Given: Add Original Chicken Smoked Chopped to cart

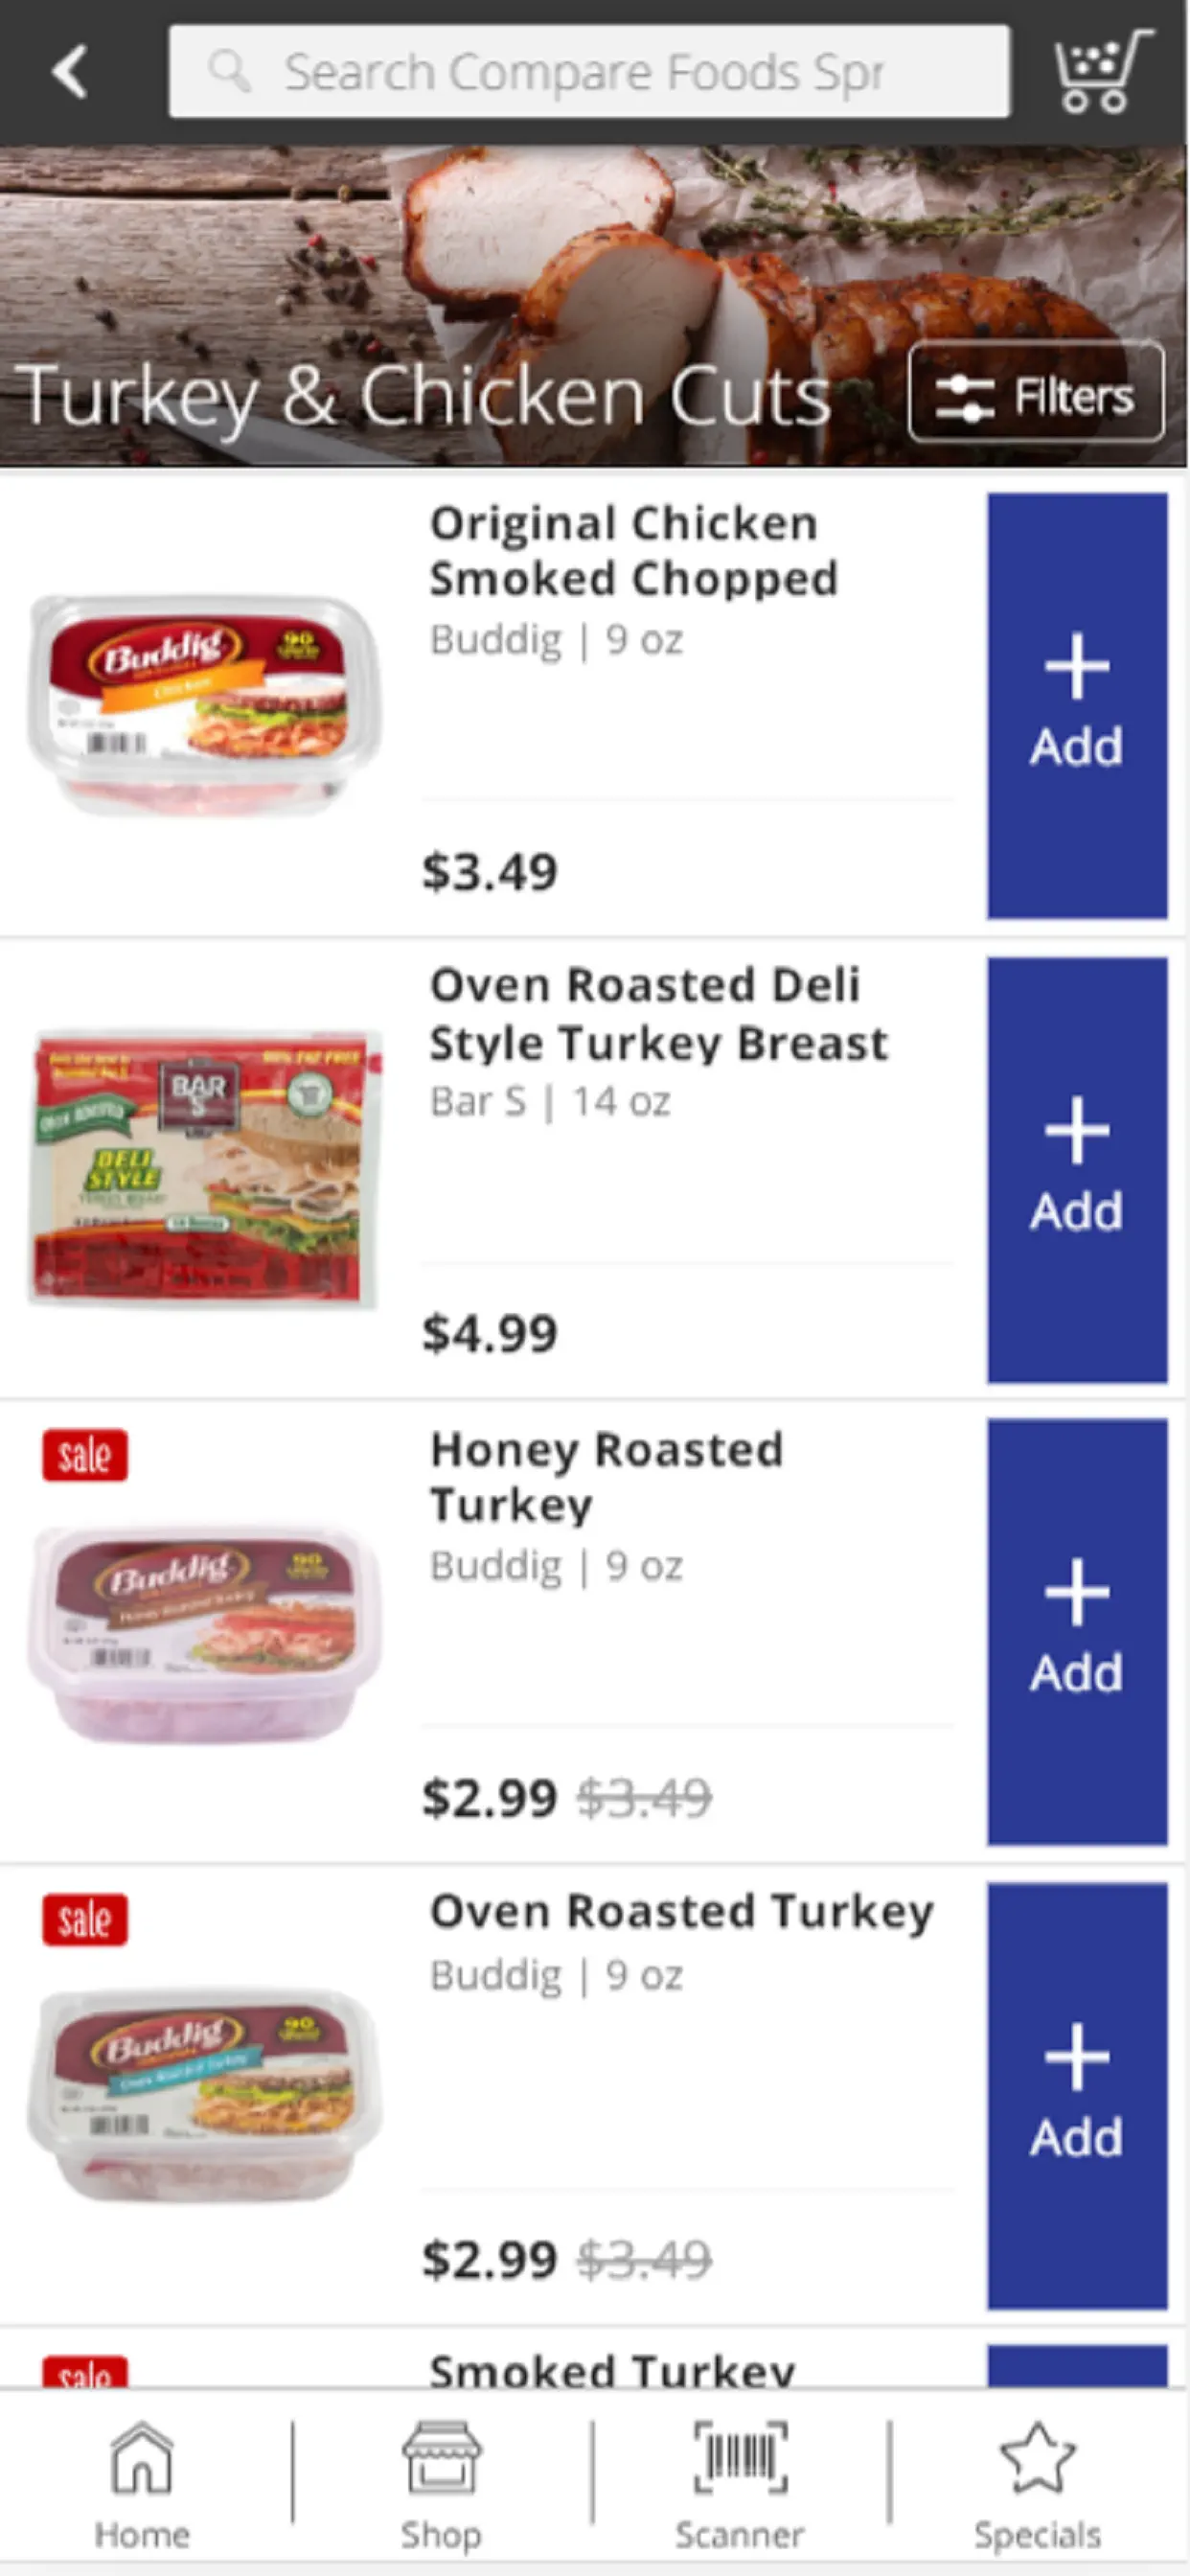Looking at the screenshot, I should pyautogui.click(x=1077, y=705).
